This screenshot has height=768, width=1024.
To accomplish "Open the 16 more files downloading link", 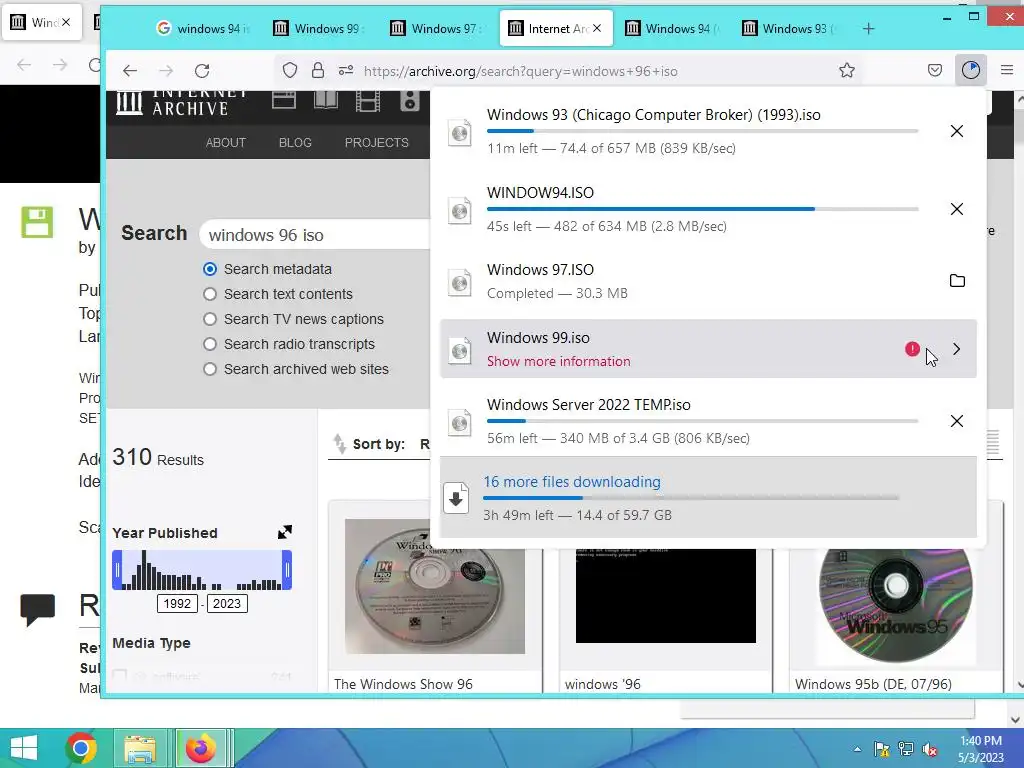I will [x=571, y=482].
